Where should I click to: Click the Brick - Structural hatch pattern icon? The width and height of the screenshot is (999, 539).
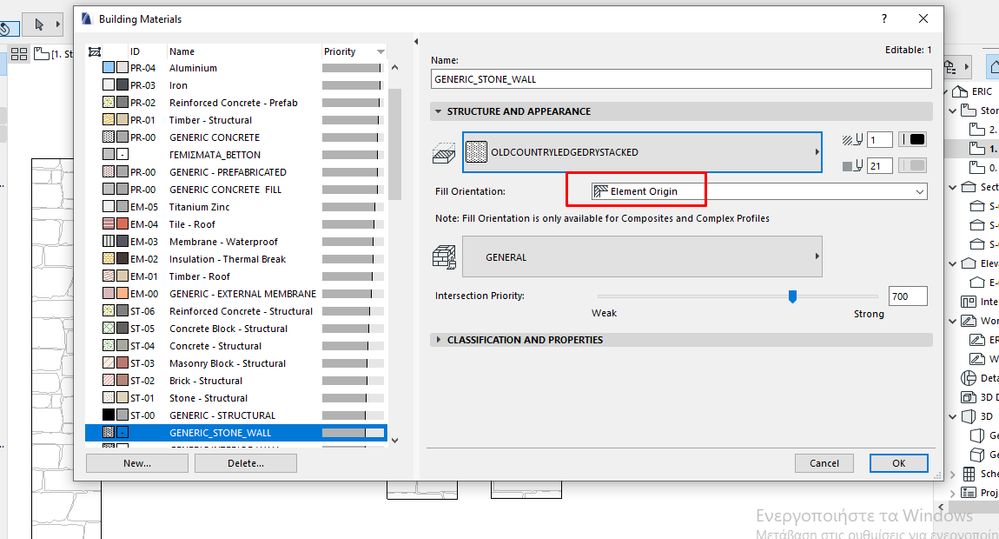click(x=109, y=380)
